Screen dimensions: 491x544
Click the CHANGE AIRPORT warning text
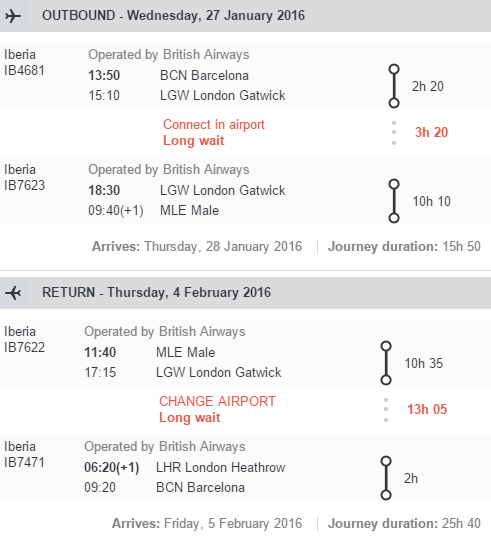[x=217, y=401]
